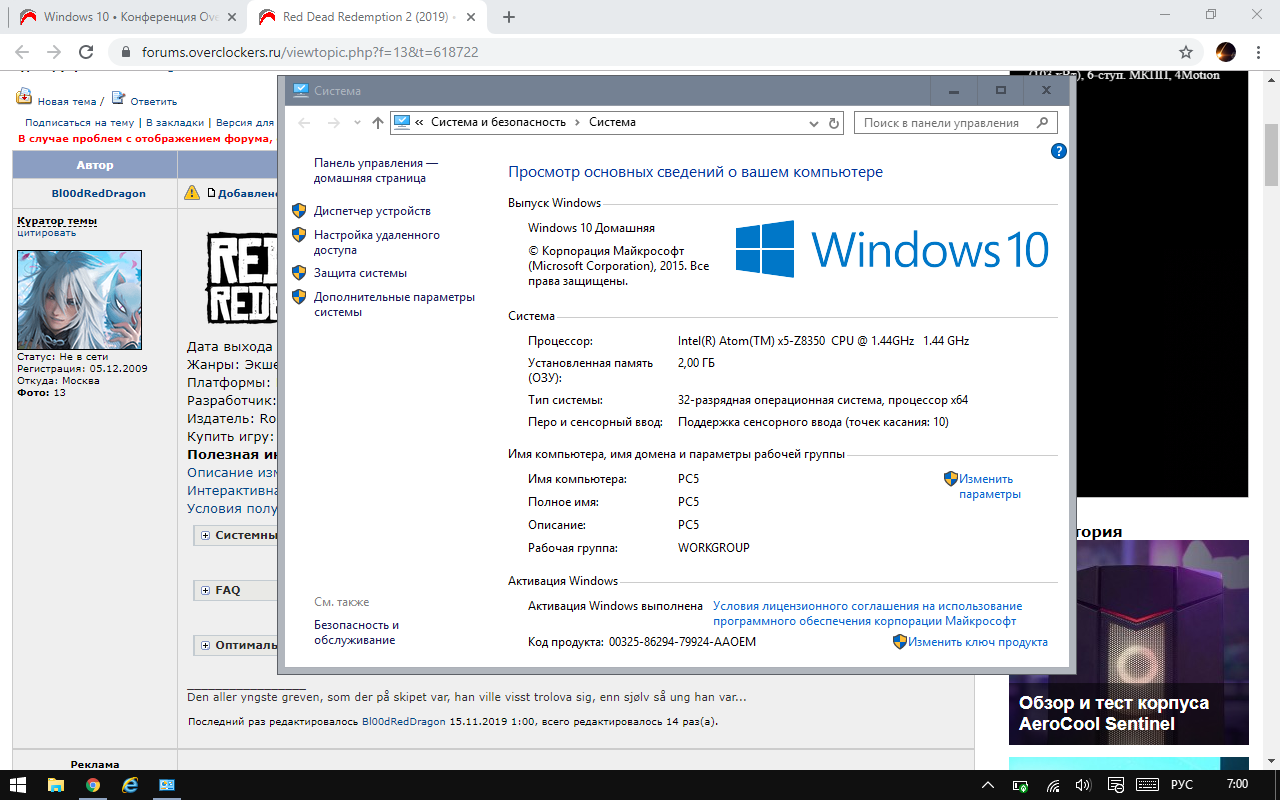The image size is (1280, 800).
Task: Open the Windows Start menu
Action: [18, 785]
